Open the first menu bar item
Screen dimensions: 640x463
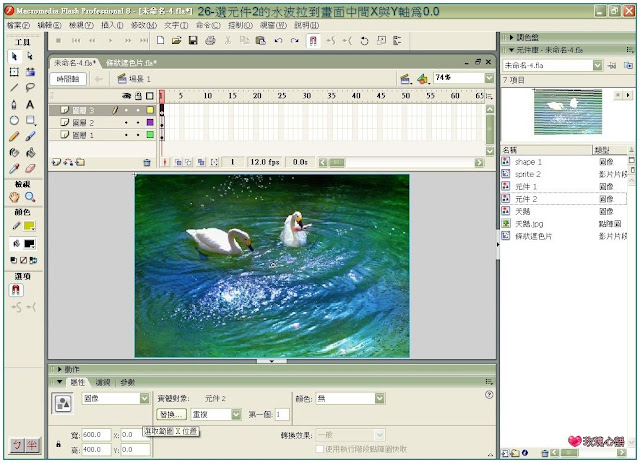point(18,25)
